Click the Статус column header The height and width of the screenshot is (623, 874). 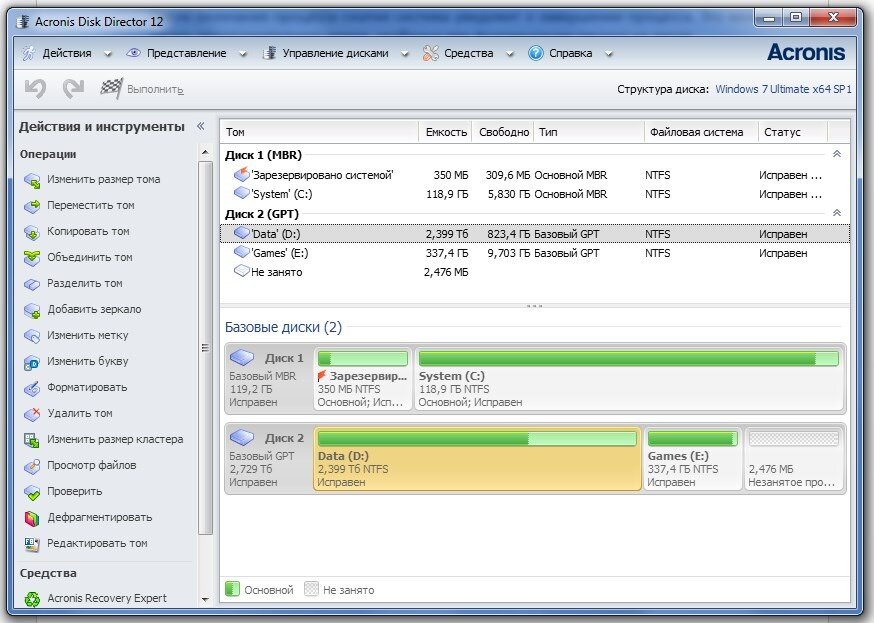click(793, 132)
